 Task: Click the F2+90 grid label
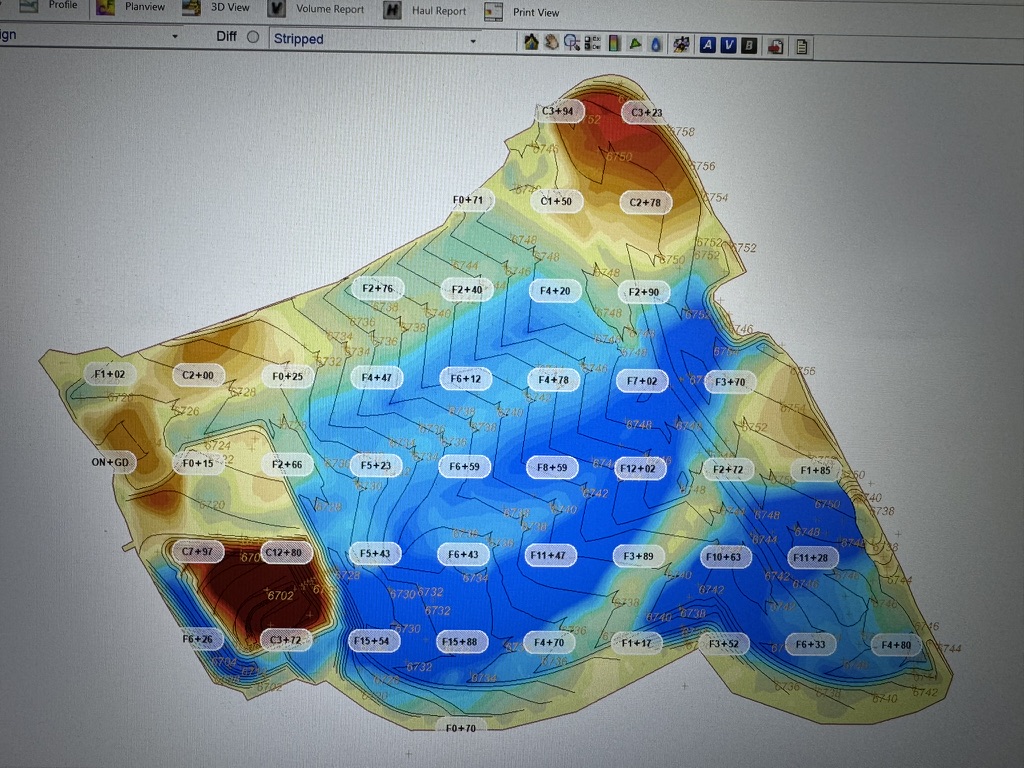pyautogui.click(x=644, y=293)
